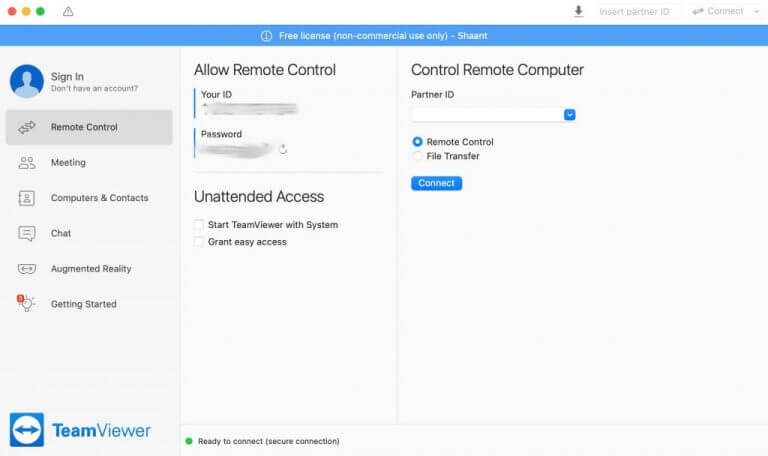Click the user avatar profile icon
768x456 pixels.
(x=27, y=81)
